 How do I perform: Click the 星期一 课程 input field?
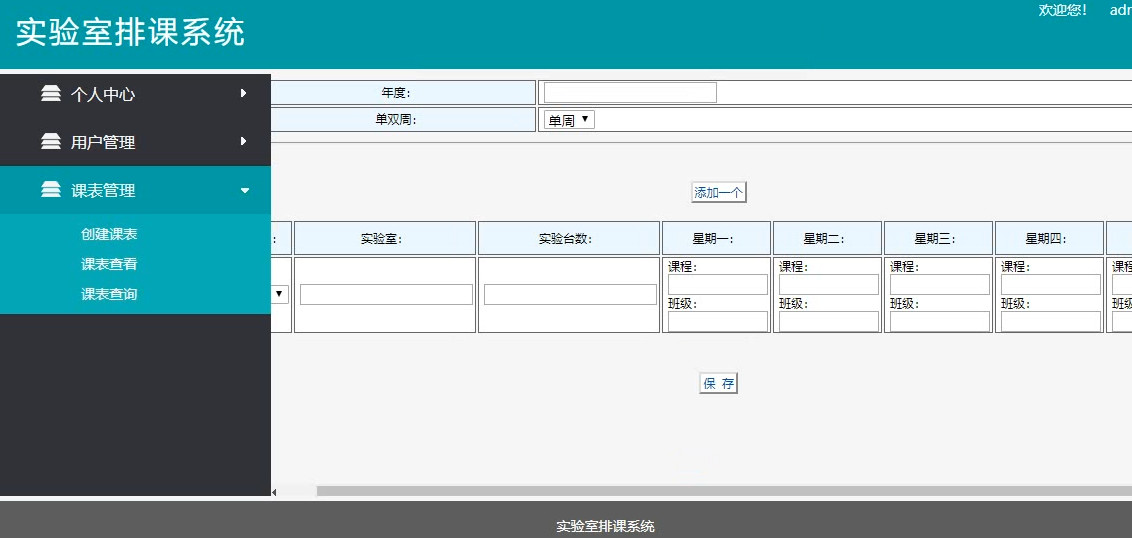tap(718, 285)
